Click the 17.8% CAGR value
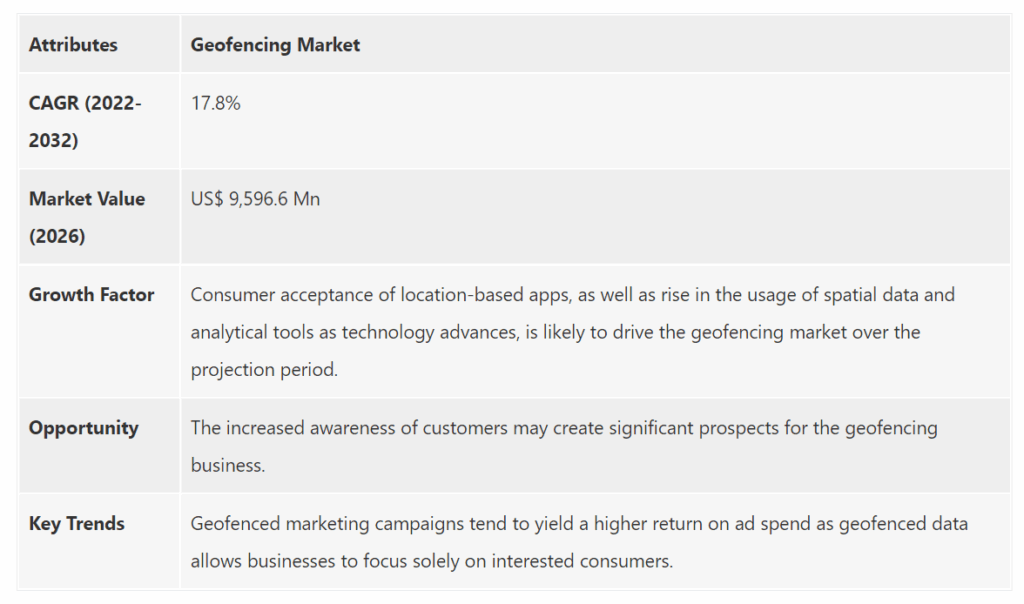Image resolution: width=1024 pixels, height=604 pixels. 216,103
